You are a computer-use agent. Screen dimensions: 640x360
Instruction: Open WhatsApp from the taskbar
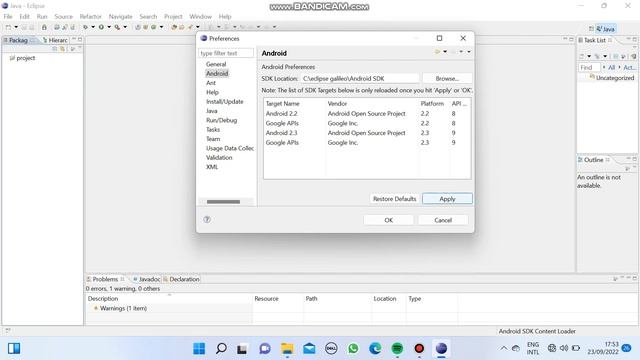[353, 349]
